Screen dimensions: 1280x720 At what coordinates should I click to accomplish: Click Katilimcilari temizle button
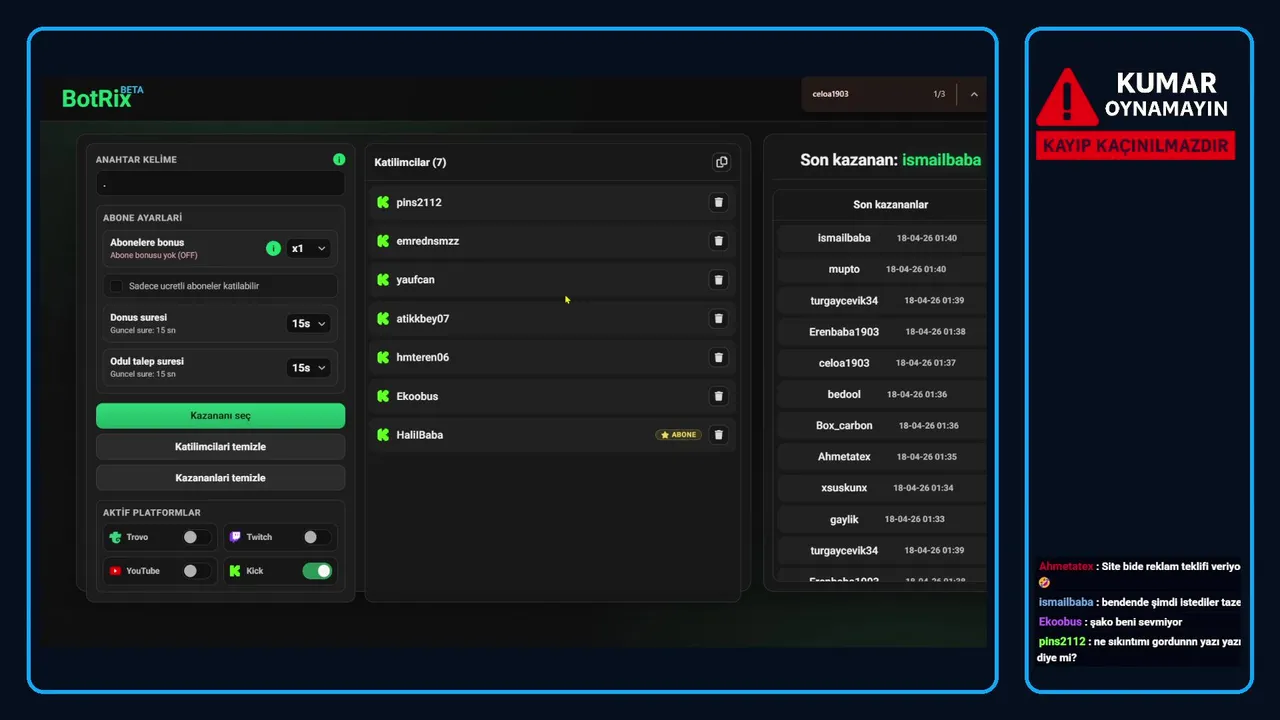[221, 447]
